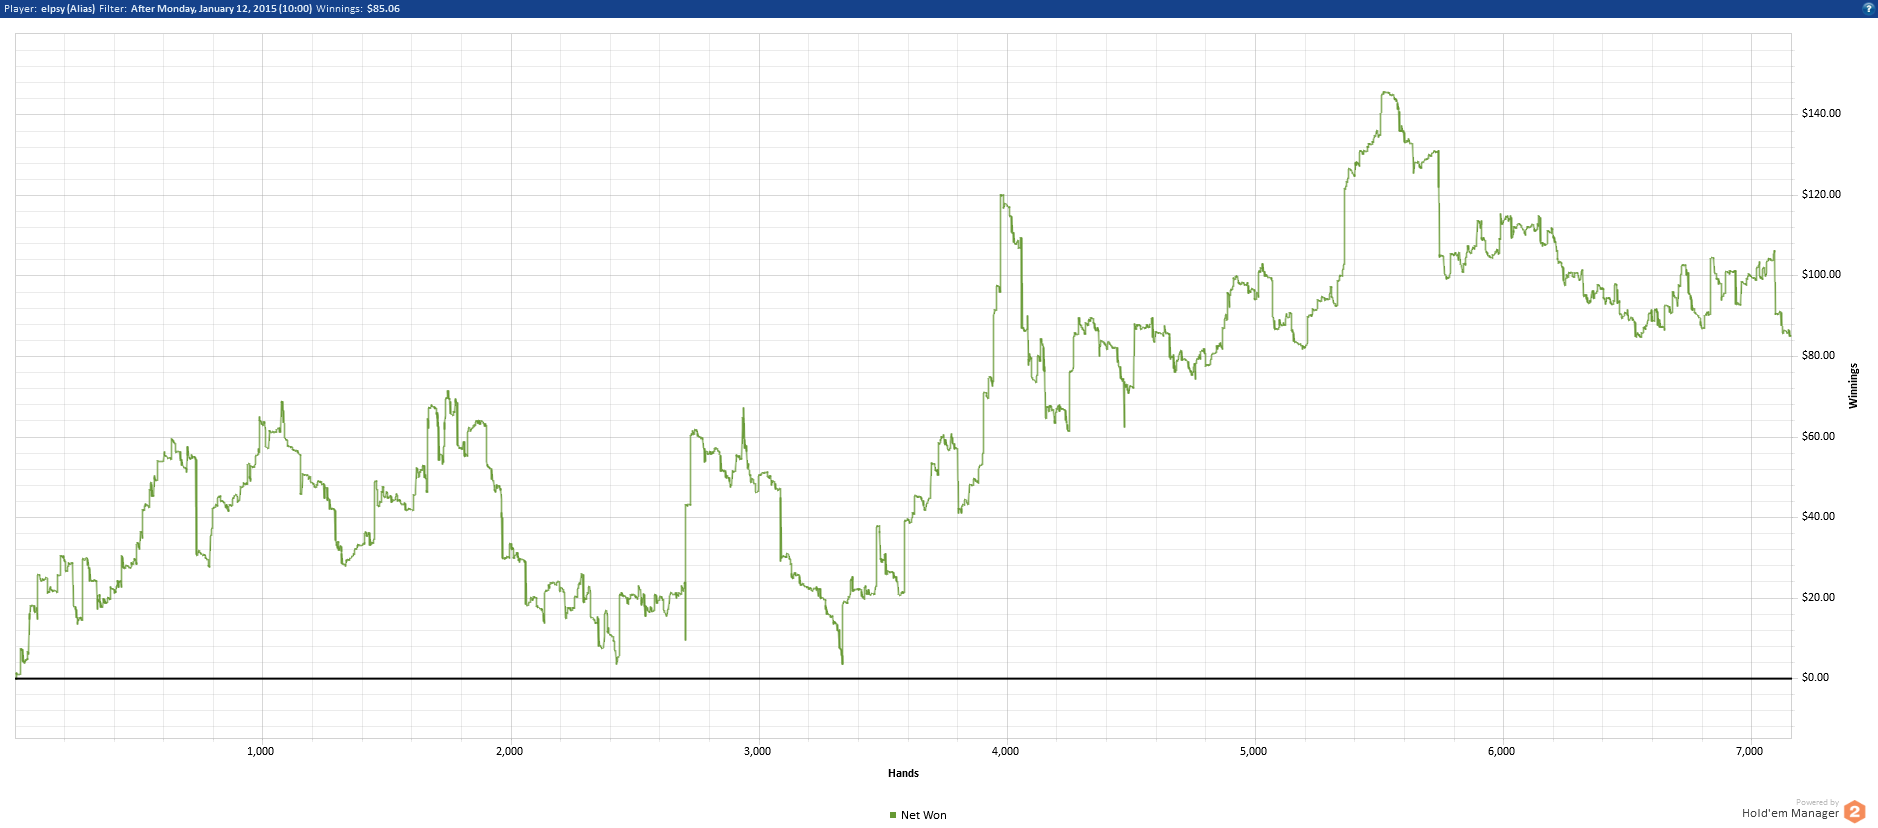Click the $20.00 winnings axis label
The height and width of the screenshot is (828, 1878).
pyautogui.click(x=1818, y=597)
